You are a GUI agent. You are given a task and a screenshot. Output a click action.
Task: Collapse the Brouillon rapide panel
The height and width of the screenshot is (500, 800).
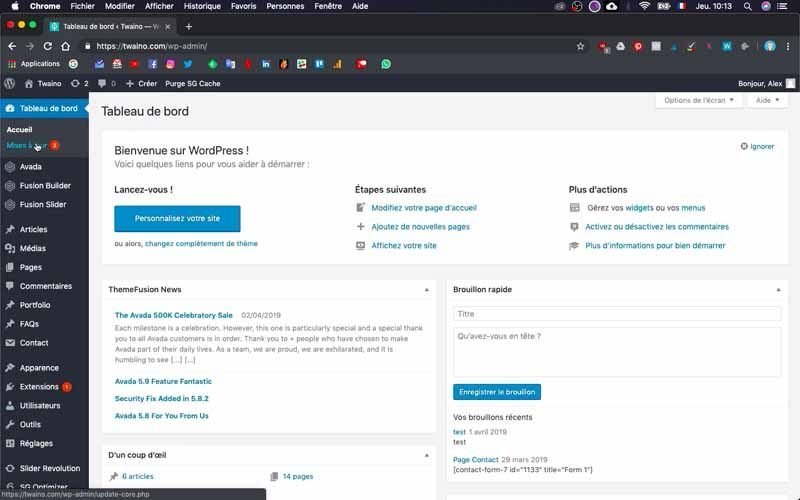(778, 290)
